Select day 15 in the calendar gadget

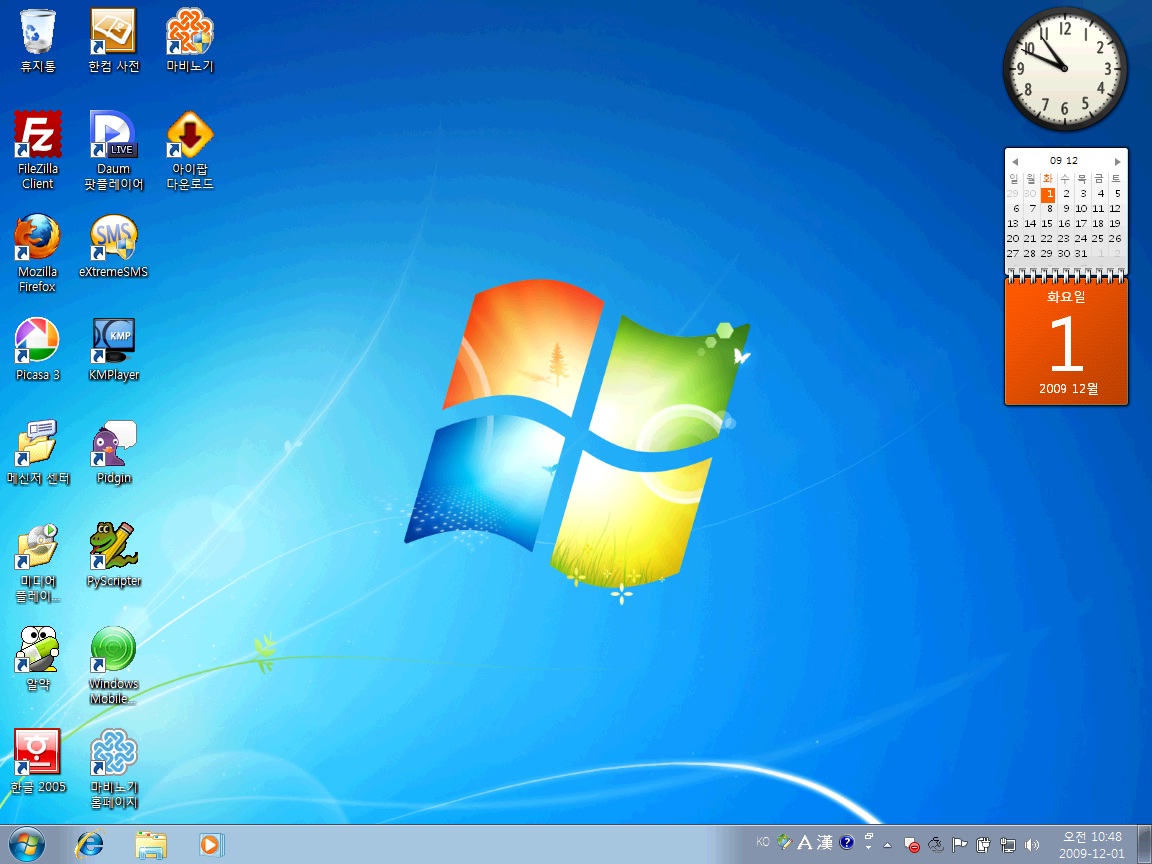point(1047,223)
